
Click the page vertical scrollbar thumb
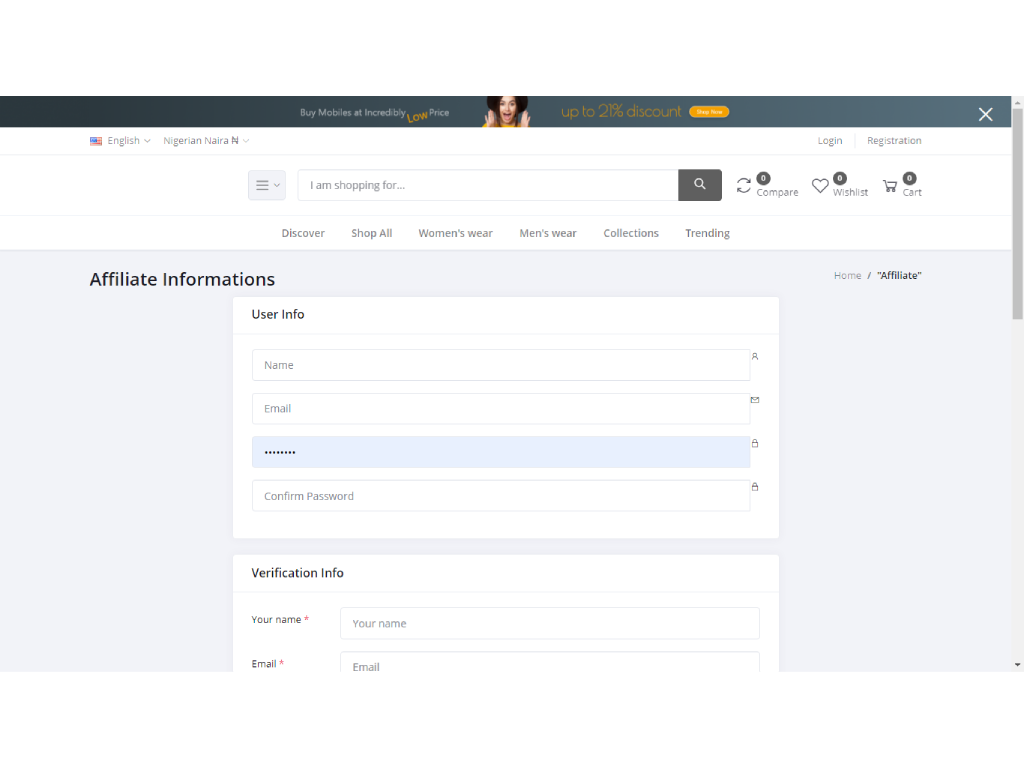point(1017,210)
